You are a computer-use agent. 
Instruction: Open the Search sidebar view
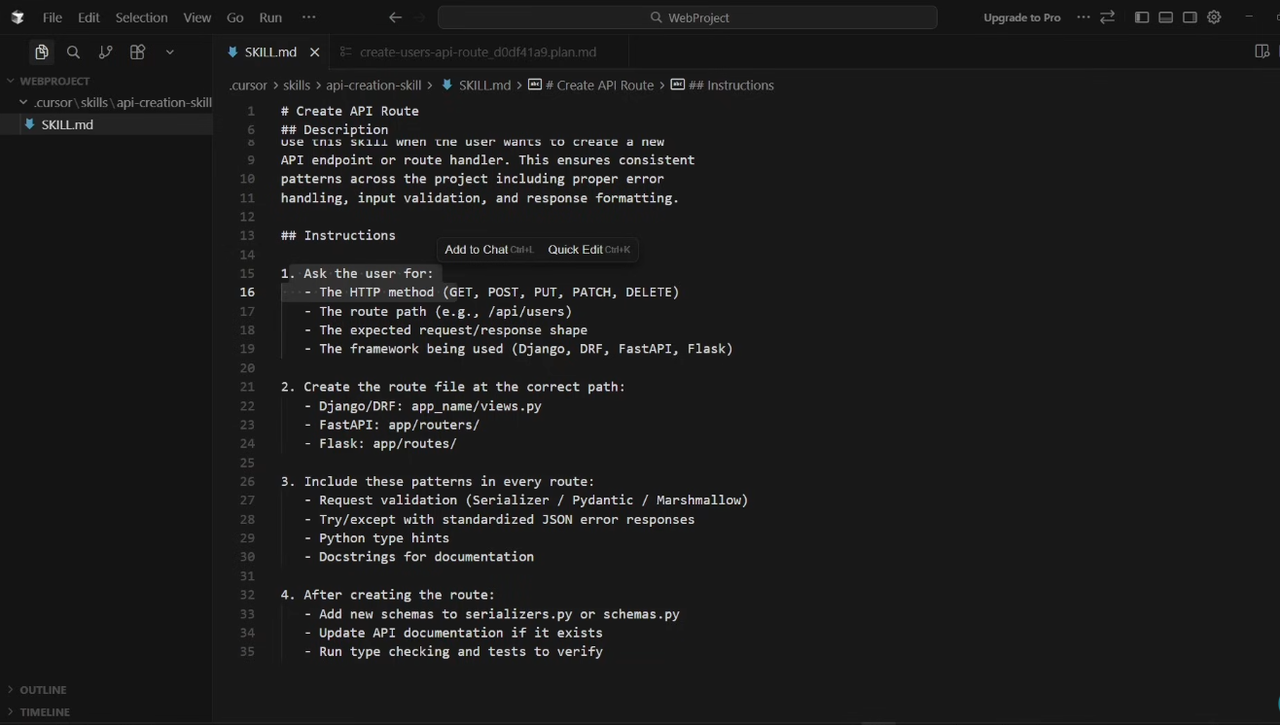click(73, 52)
